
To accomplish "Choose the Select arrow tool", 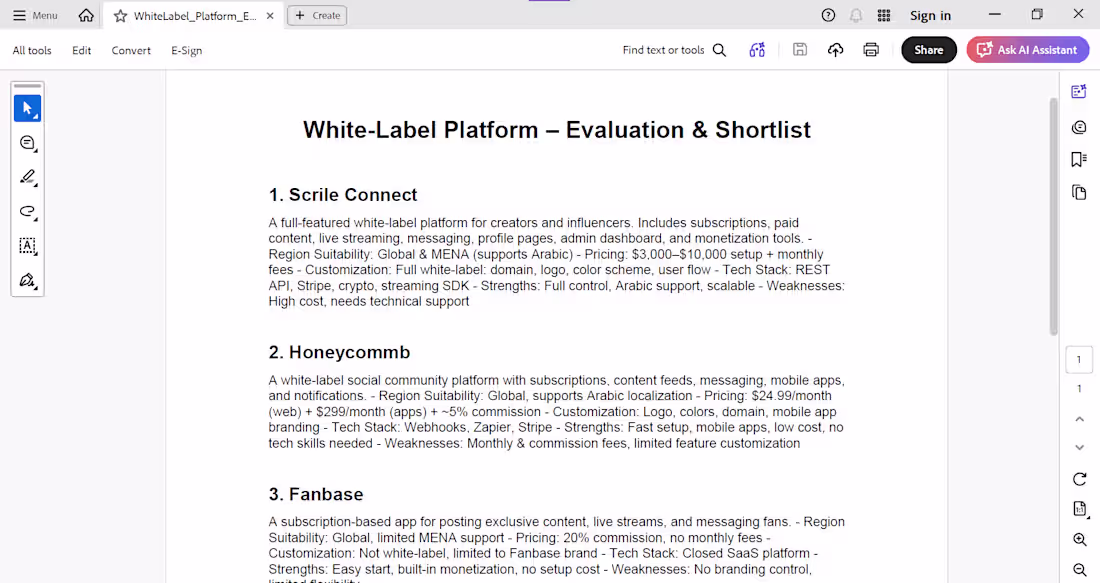I will click(27, 109).
